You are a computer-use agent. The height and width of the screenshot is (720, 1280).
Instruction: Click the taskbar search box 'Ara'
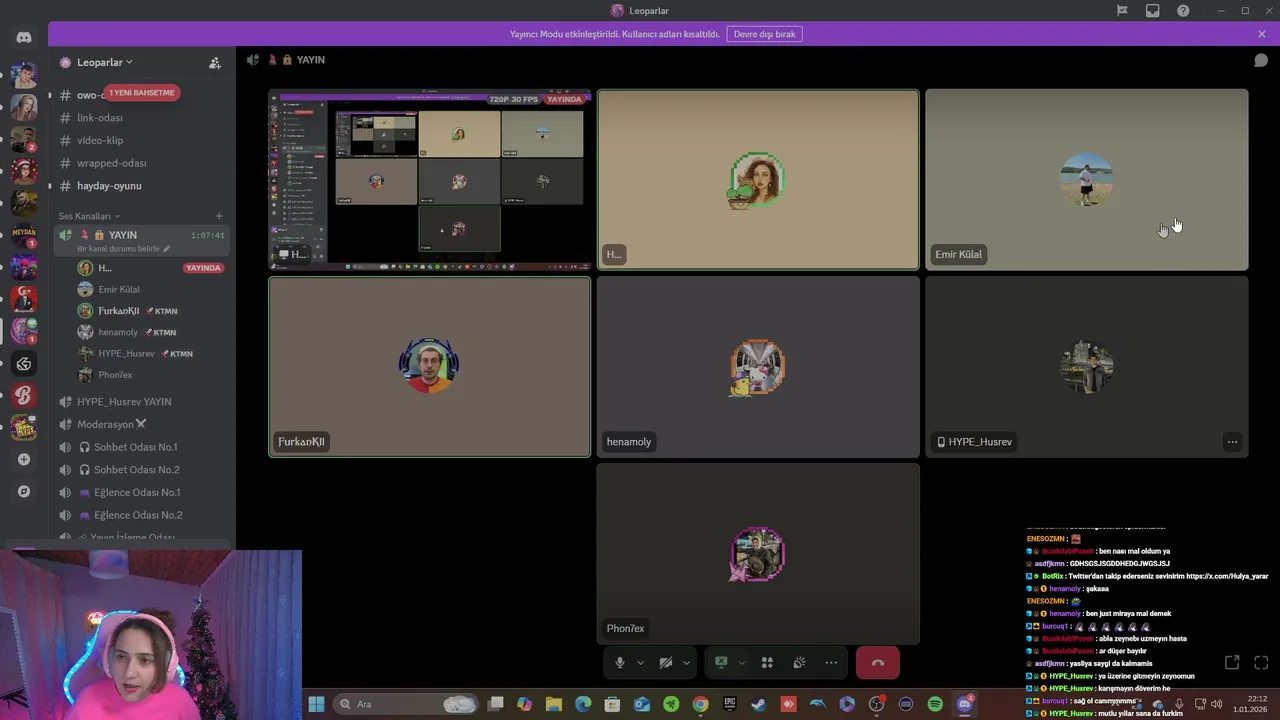pyautogui.click(x=406, y=704)
